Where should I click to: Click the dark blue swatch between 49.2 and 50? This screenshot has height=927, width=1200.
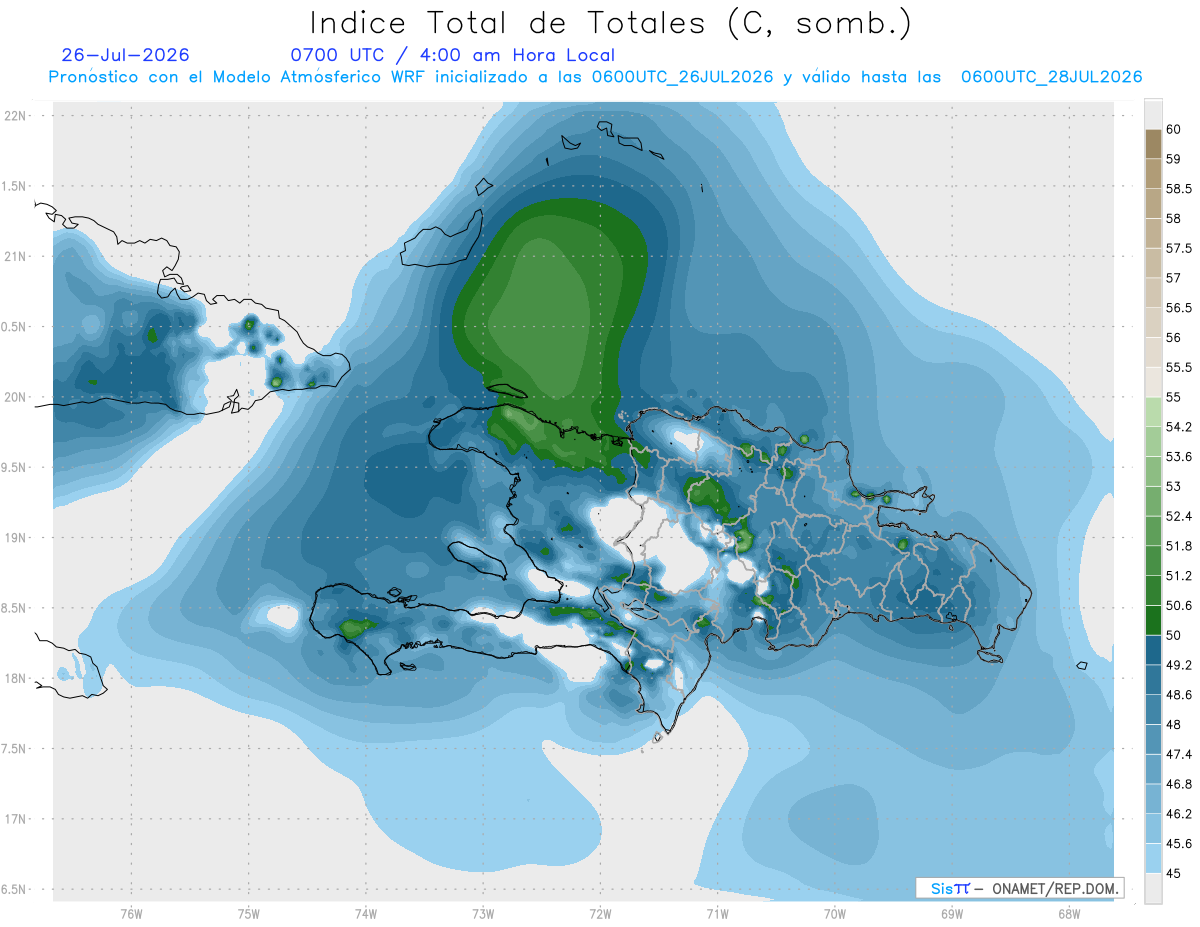click(1153, 650)
